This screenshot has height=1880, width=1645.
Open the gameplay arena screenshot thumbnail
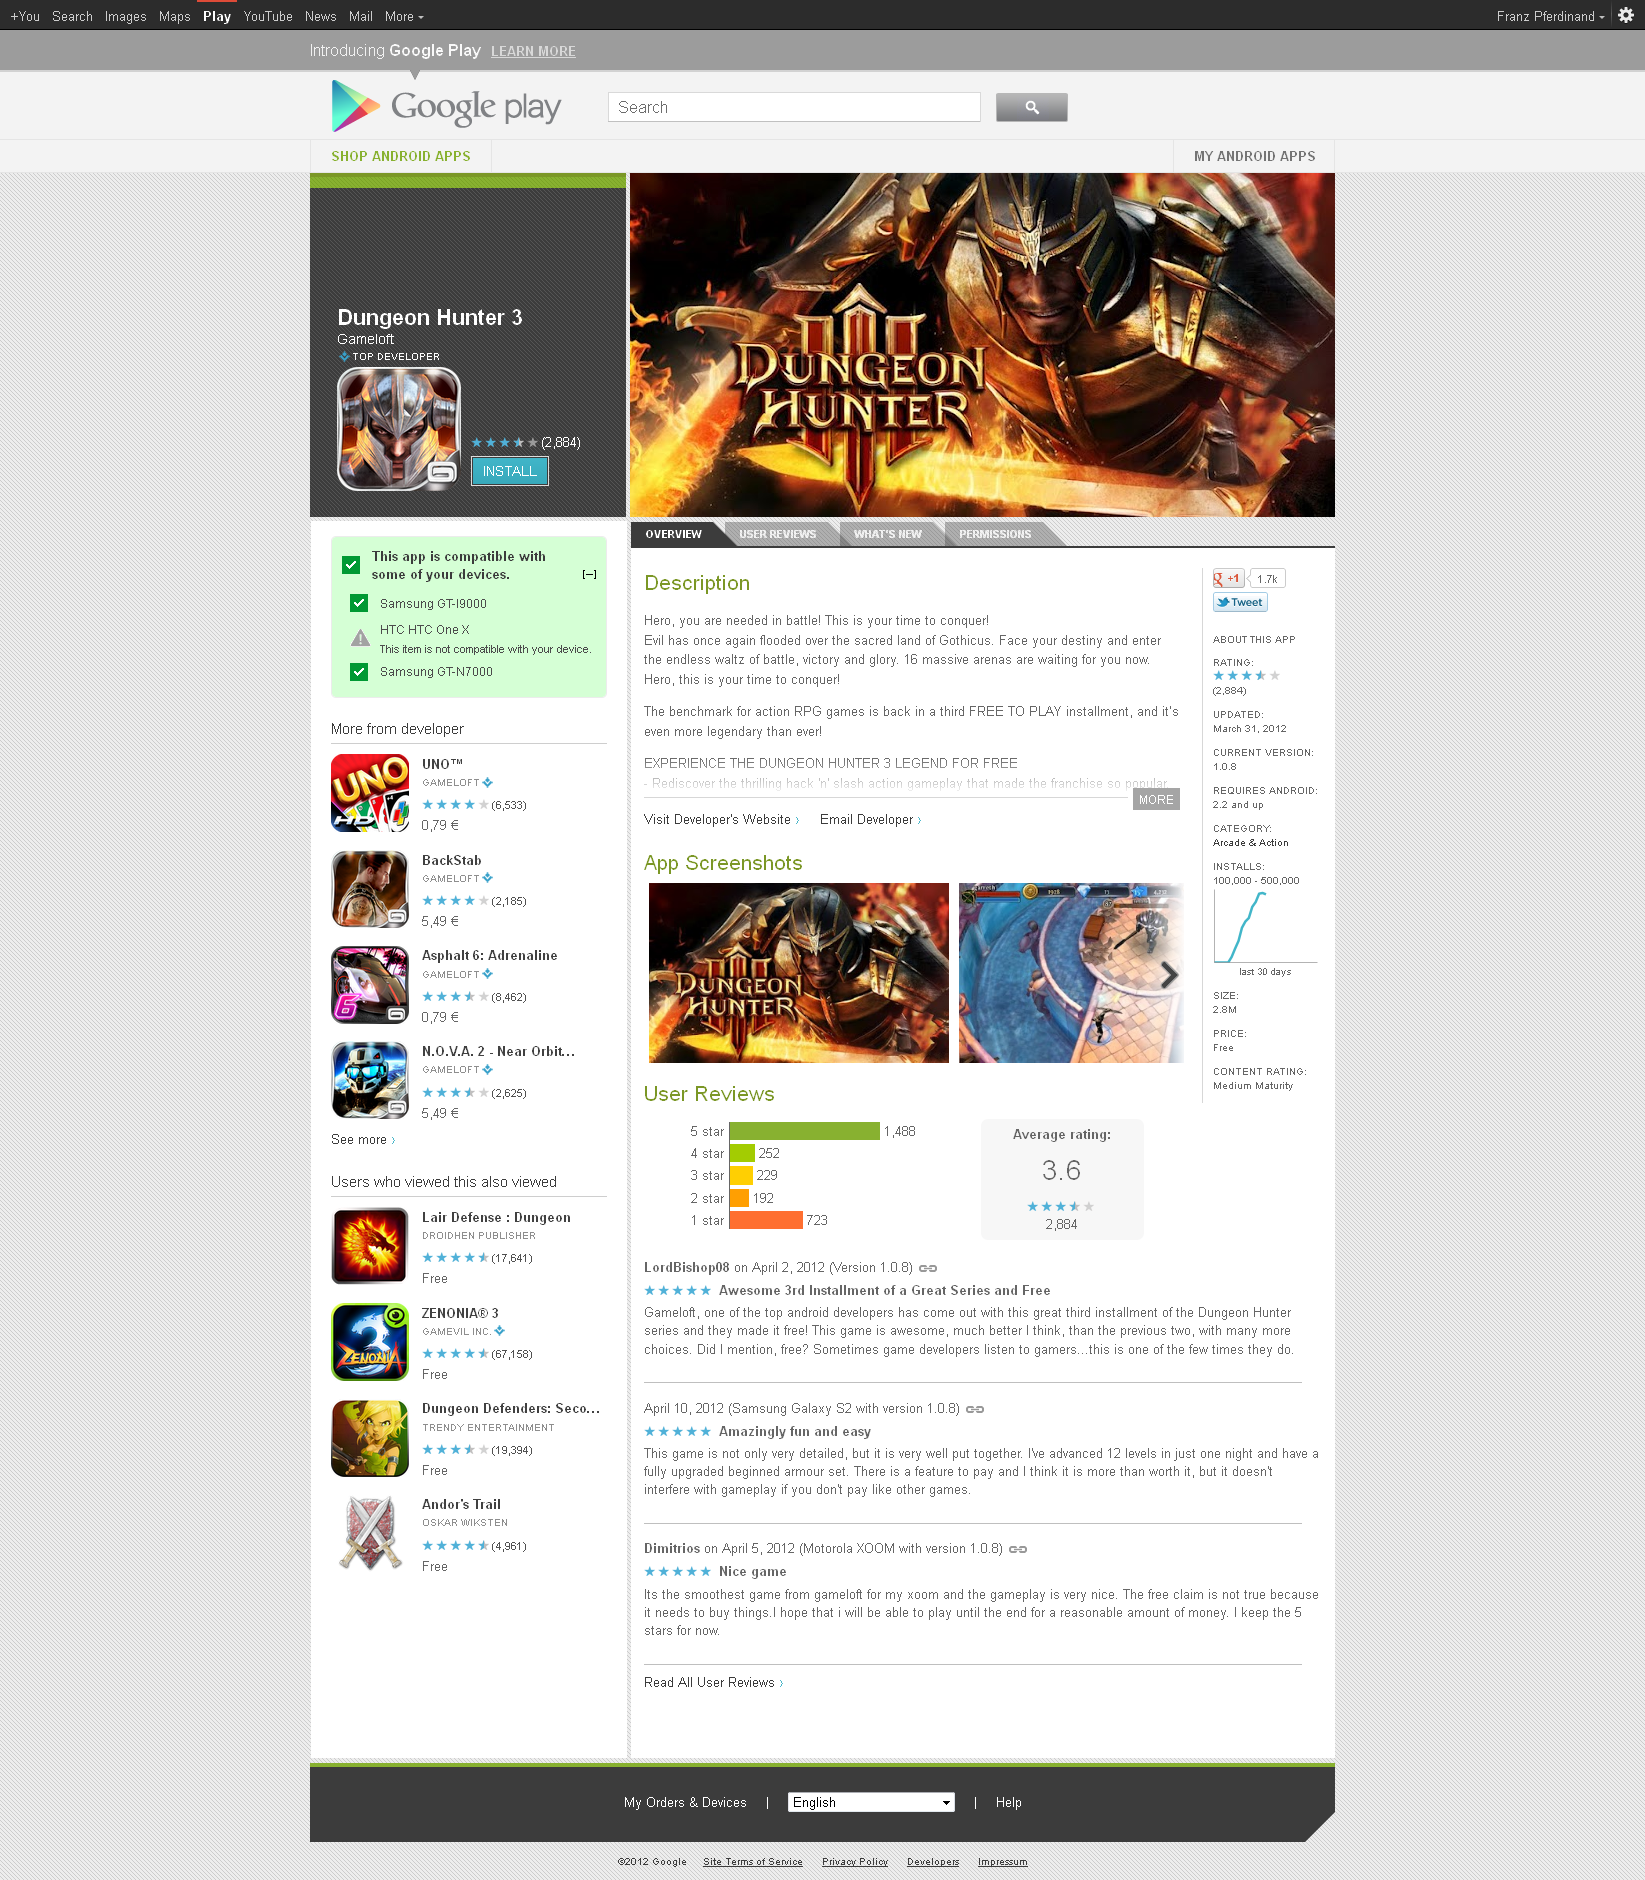[1070, 973]
